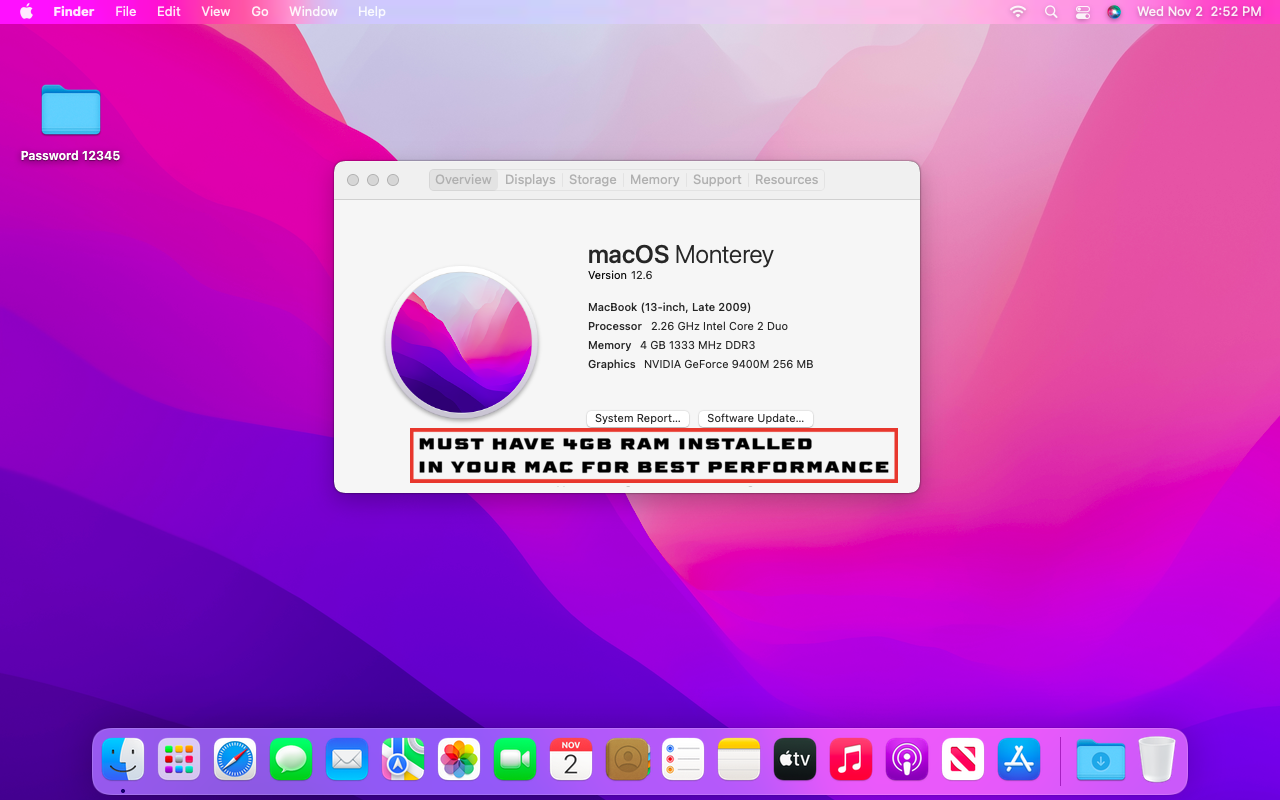Open the File menu

(x=126, y=11)
